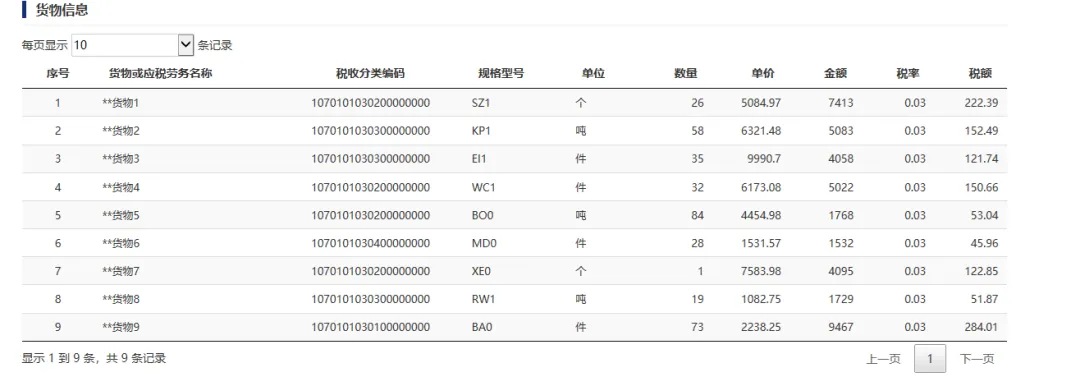Go to the next page 下一页

click(x=977, y=358)
